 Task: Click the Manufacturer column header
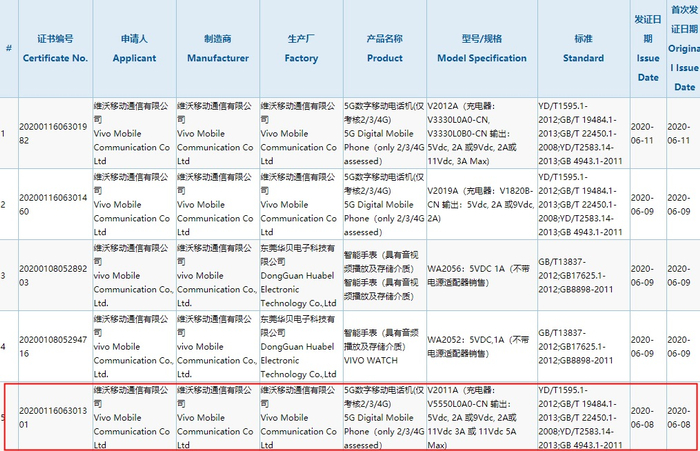(x=218, y=48)
